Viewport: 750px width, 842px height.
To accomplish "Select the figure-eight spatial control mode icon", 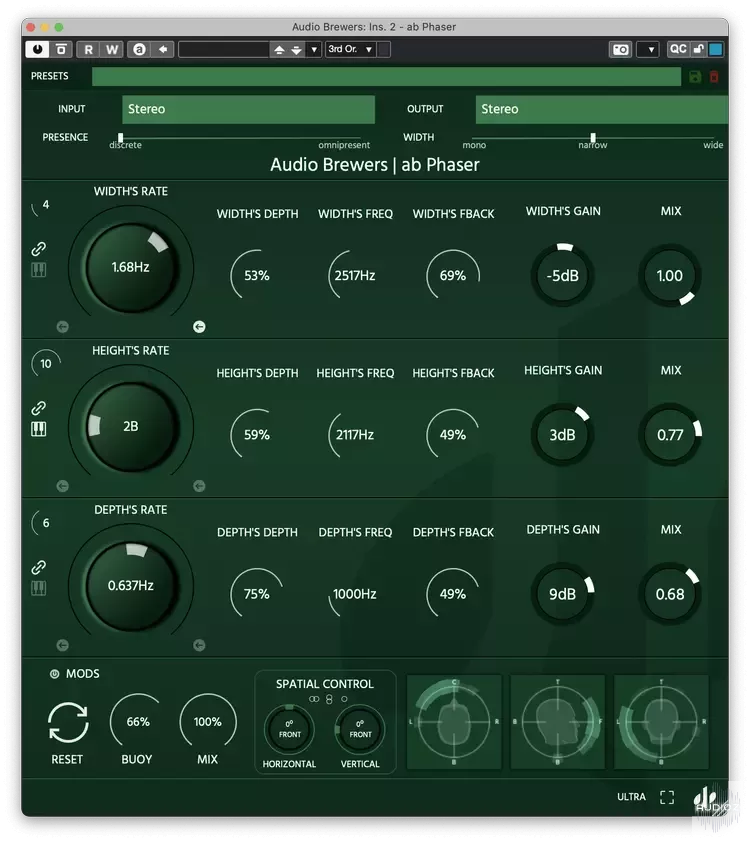I will pos(329,699).
